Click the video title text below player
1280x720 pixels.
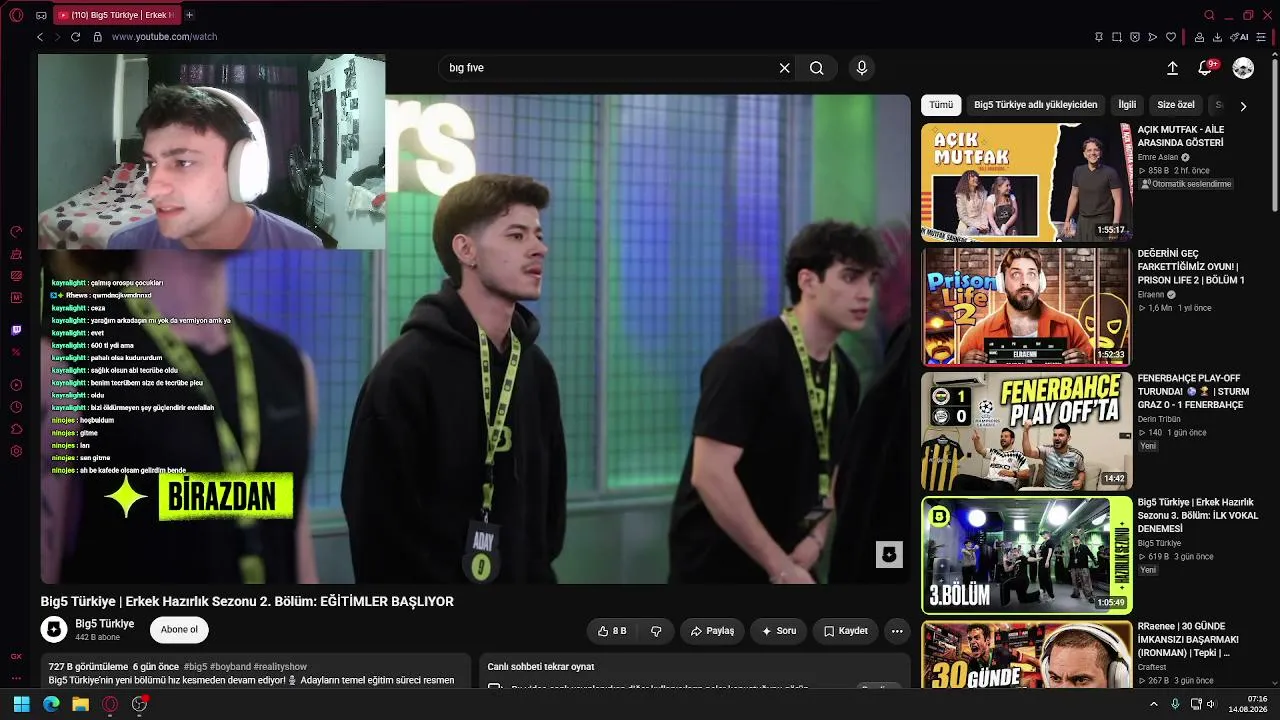[x=247, y=601]
